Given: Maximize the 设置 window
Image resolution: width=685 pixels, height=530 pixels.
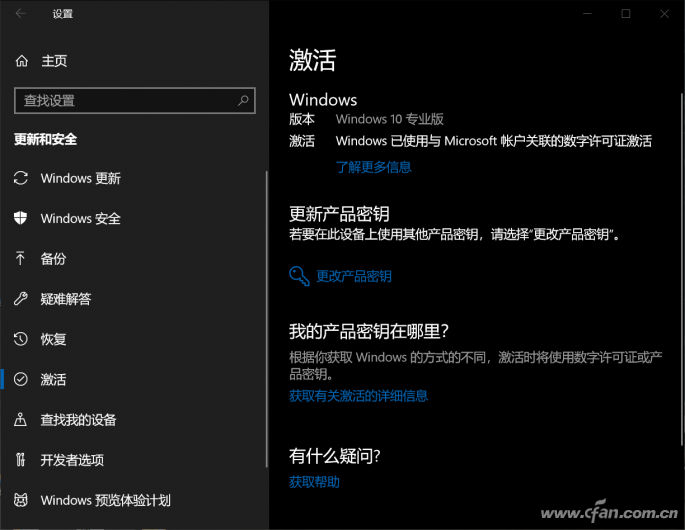Looking at the screenshot, I should pos(626,14).
